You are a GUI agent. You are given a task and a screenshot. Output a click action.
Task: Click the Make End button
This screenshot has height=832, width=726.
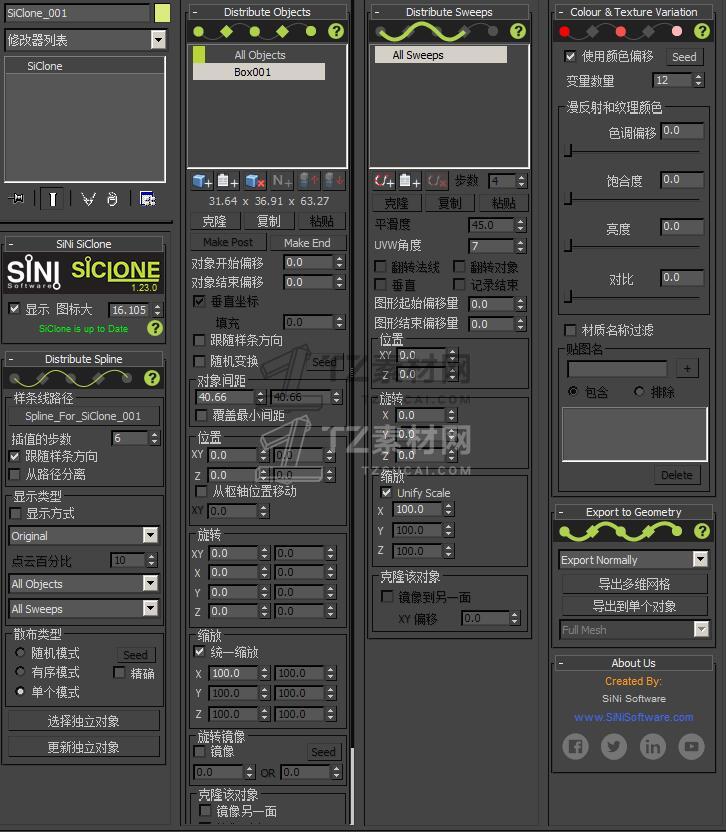coord(307,242)
